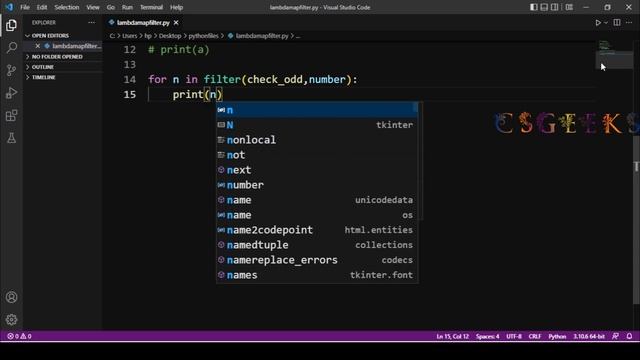Click the errors and warnings status indicator
Viewport: 640px width, 360px height.
click(19, 336)
